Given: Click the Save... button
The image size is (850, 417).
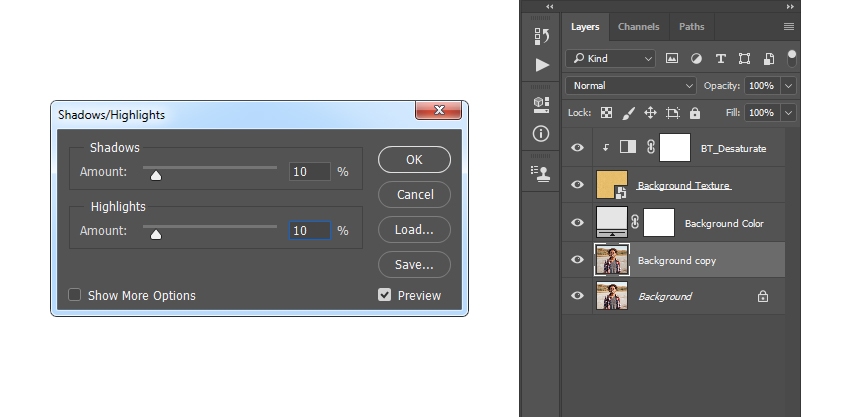Looking at the screenshot, I should pyautogui.click(x=414, y=265).
